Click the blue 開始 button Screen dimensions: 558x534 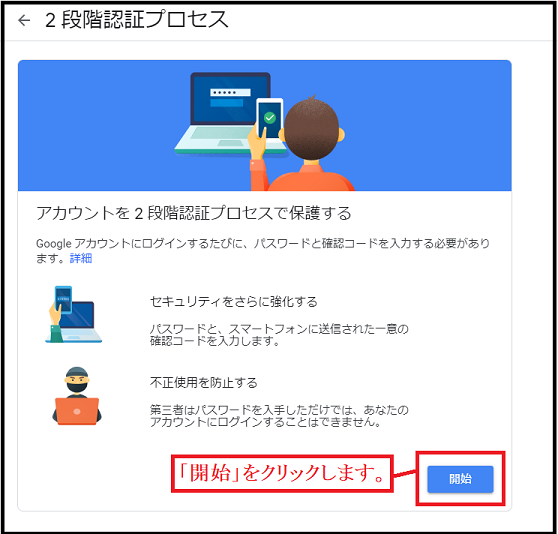(x=460, y=479)
